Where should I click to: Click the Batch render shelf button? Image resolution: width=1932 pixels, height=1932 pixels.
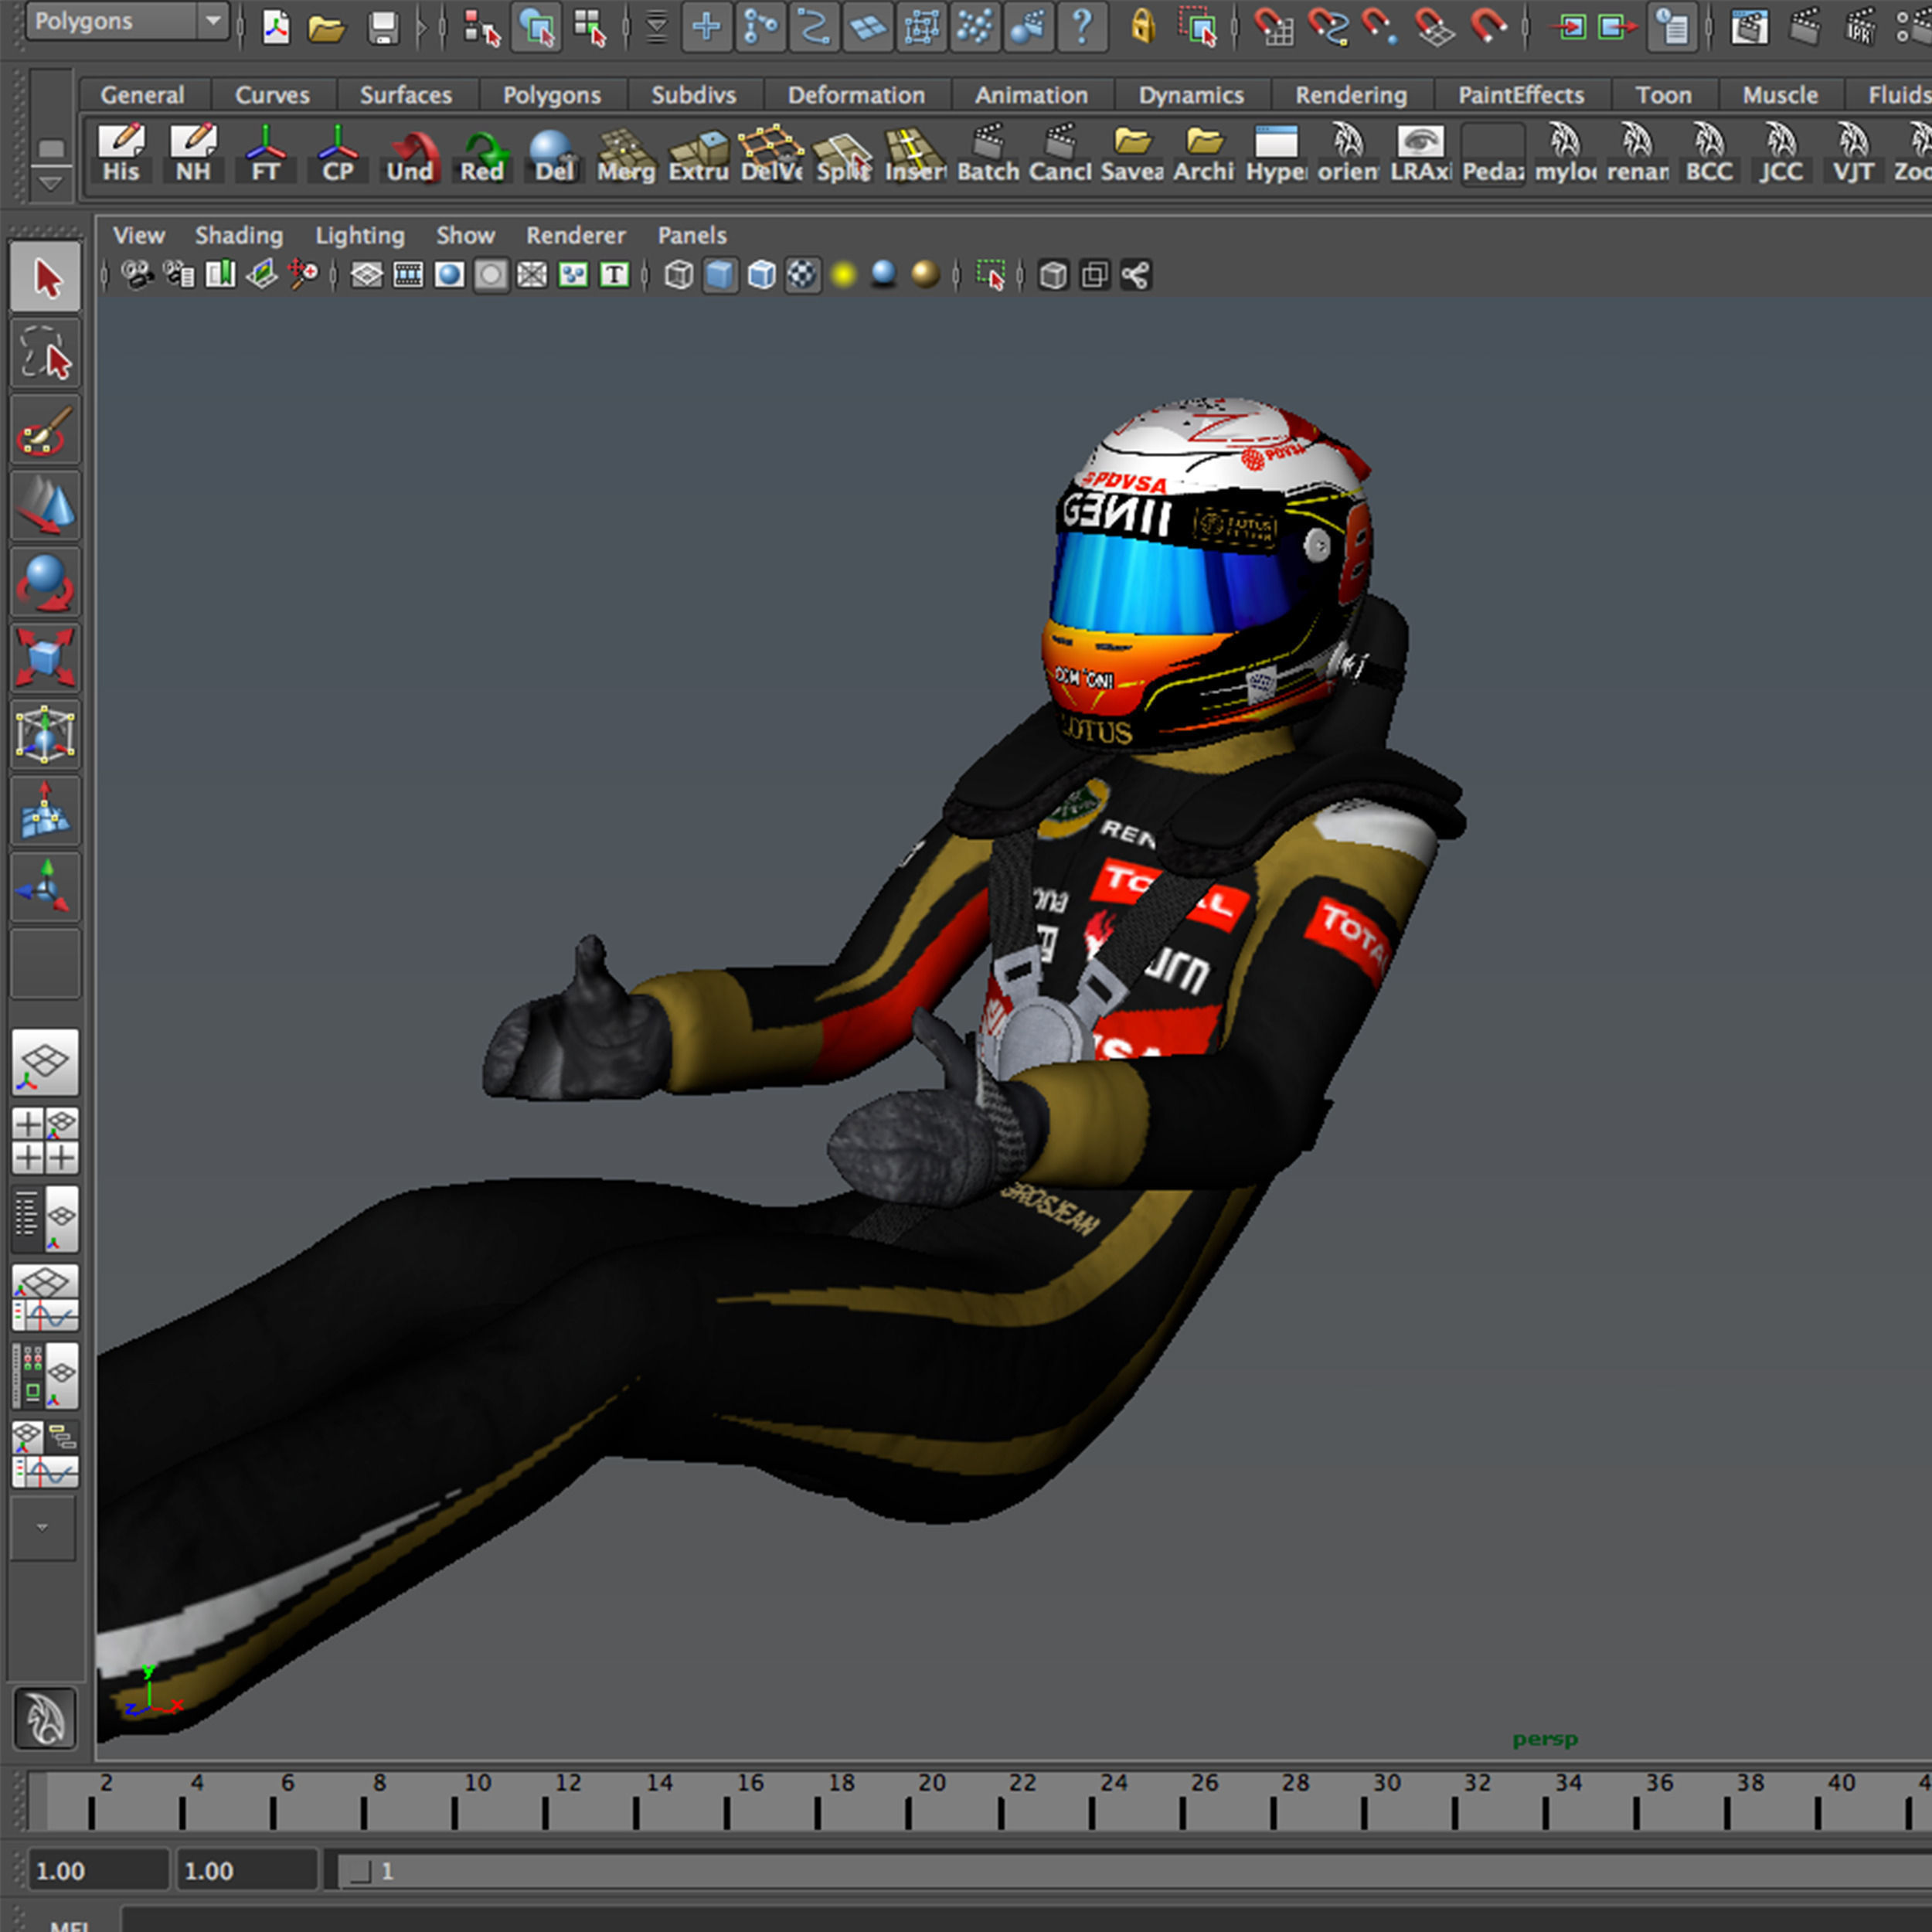pos(988,153)
